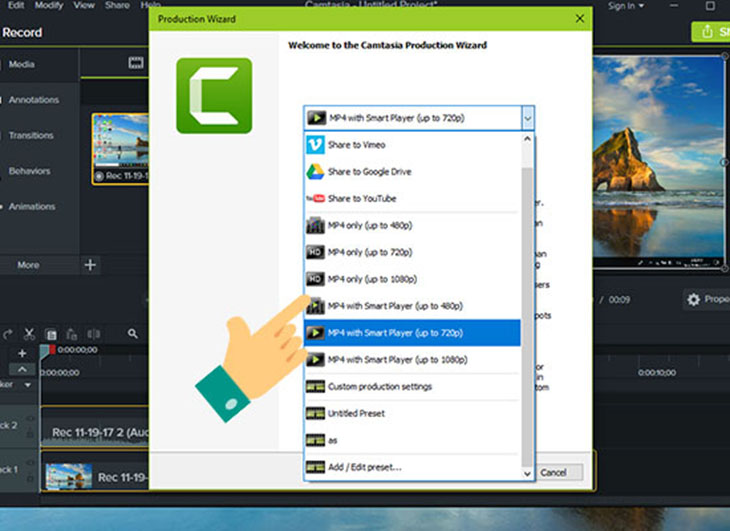Choose MP4 only (up to 1080p)
The width and height of the screenshot is (730, 531).
(412, 279)
